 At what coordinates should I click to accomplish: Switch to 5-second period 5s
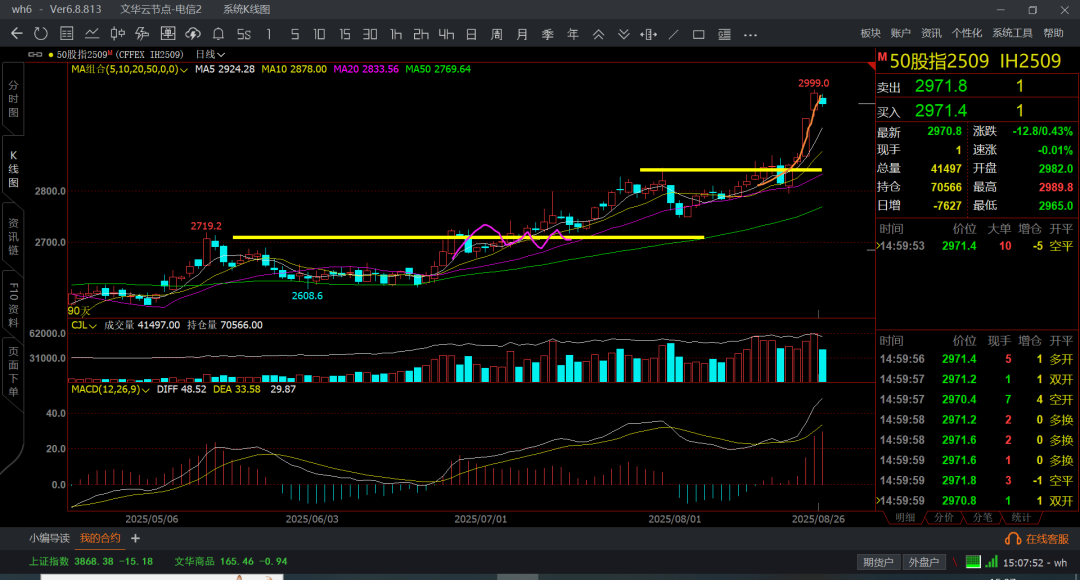pos(244,34)
